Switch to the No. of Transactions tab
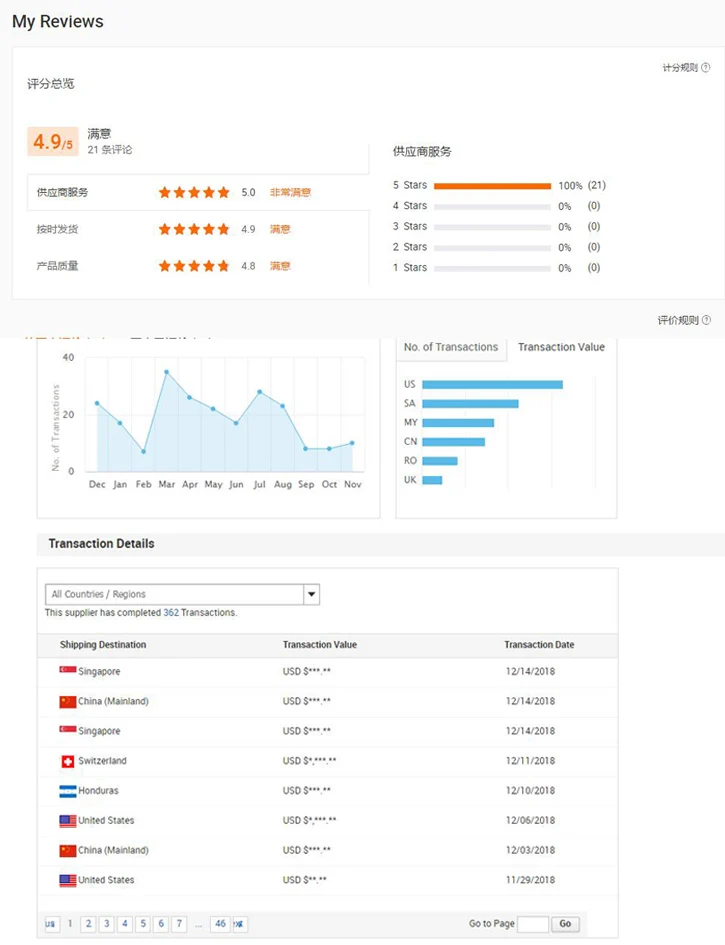Image resolution: width=725 pixels, height=945 pixels. [x=451, y=347]
